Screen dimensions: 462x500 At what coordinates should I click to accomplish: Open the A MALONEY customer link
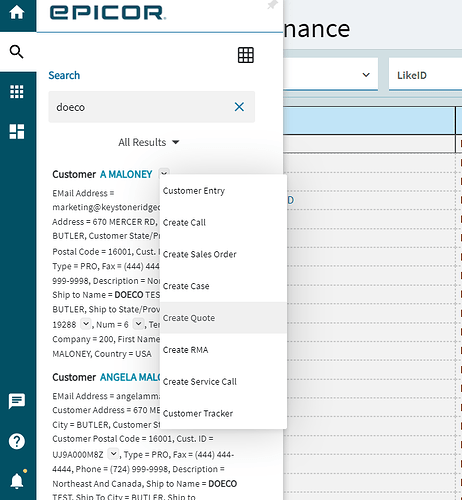(x=126, y=174)
